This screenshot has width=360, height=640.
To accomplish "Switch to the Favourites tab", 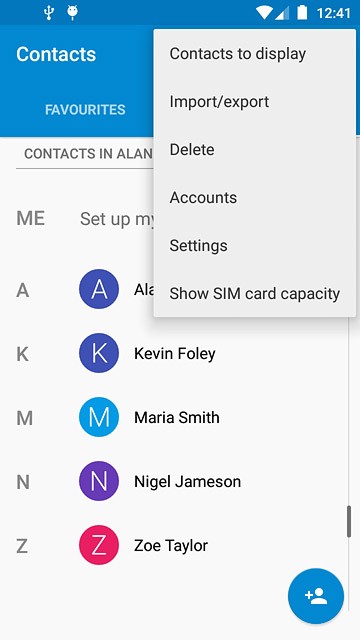I will pos(85,109).
